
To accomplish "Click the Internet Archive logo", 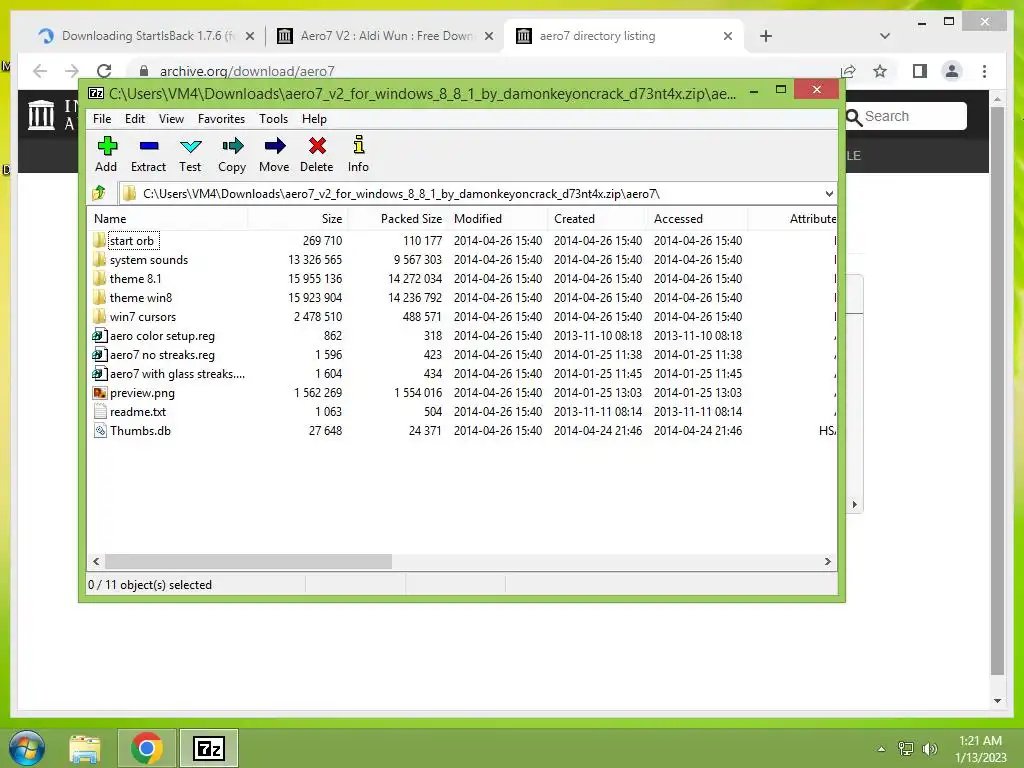I will 41,115.
